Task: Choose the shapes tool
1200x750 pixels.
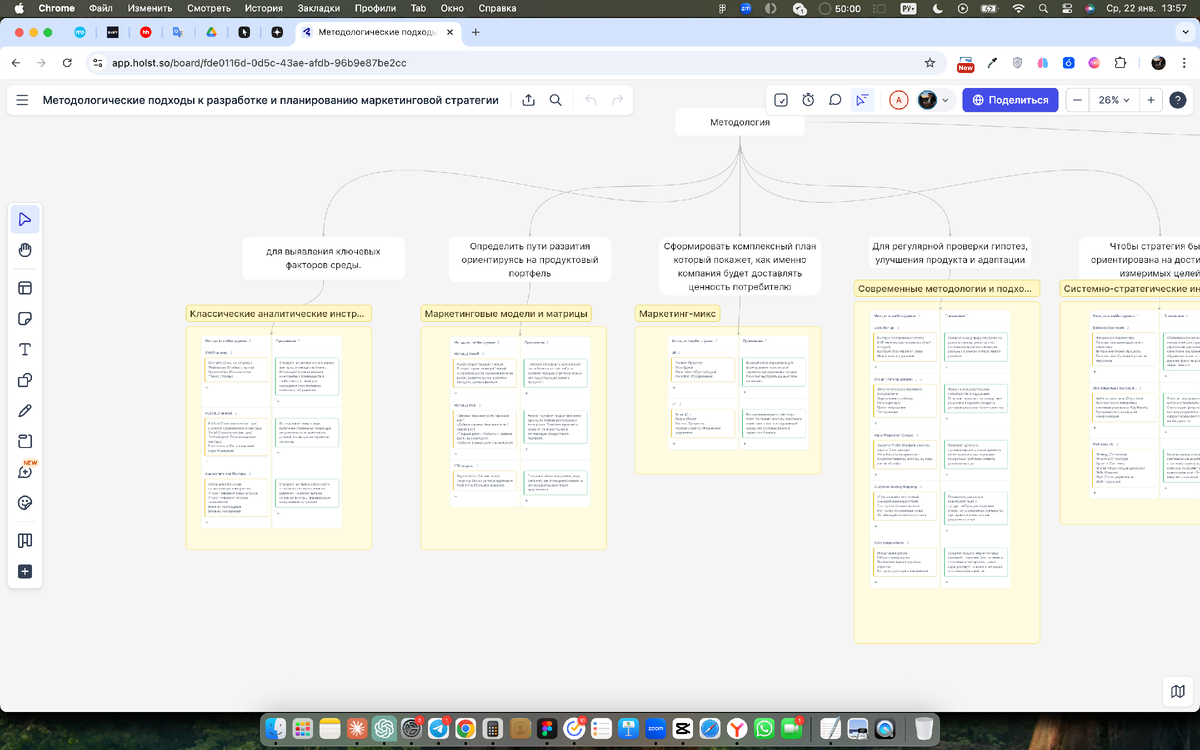Action: pyautogui.click(x=25, y=380)
